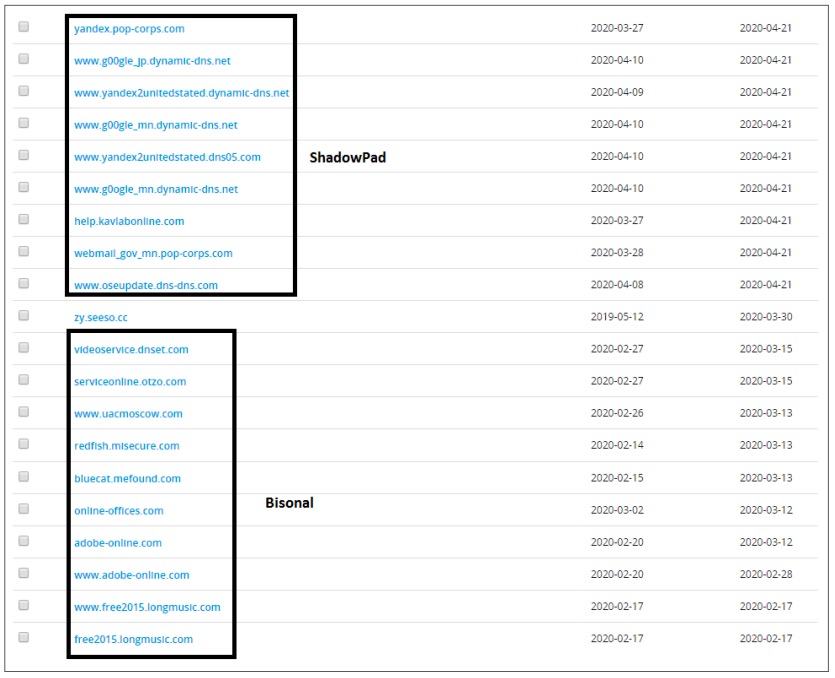Screen dimensions: 835x678
Task: Tick the checkbox for yandex.pop-corps.com
Action: coord(23,27)
